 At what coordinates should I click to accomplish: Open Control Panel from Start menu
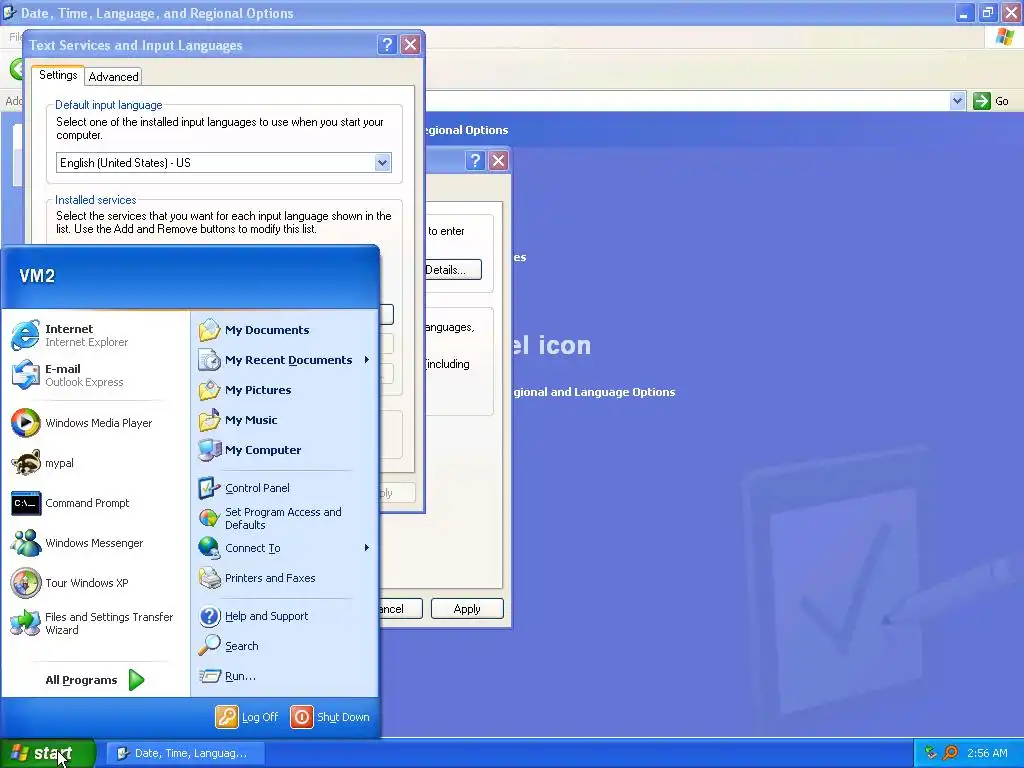click(x=285, y=488)
